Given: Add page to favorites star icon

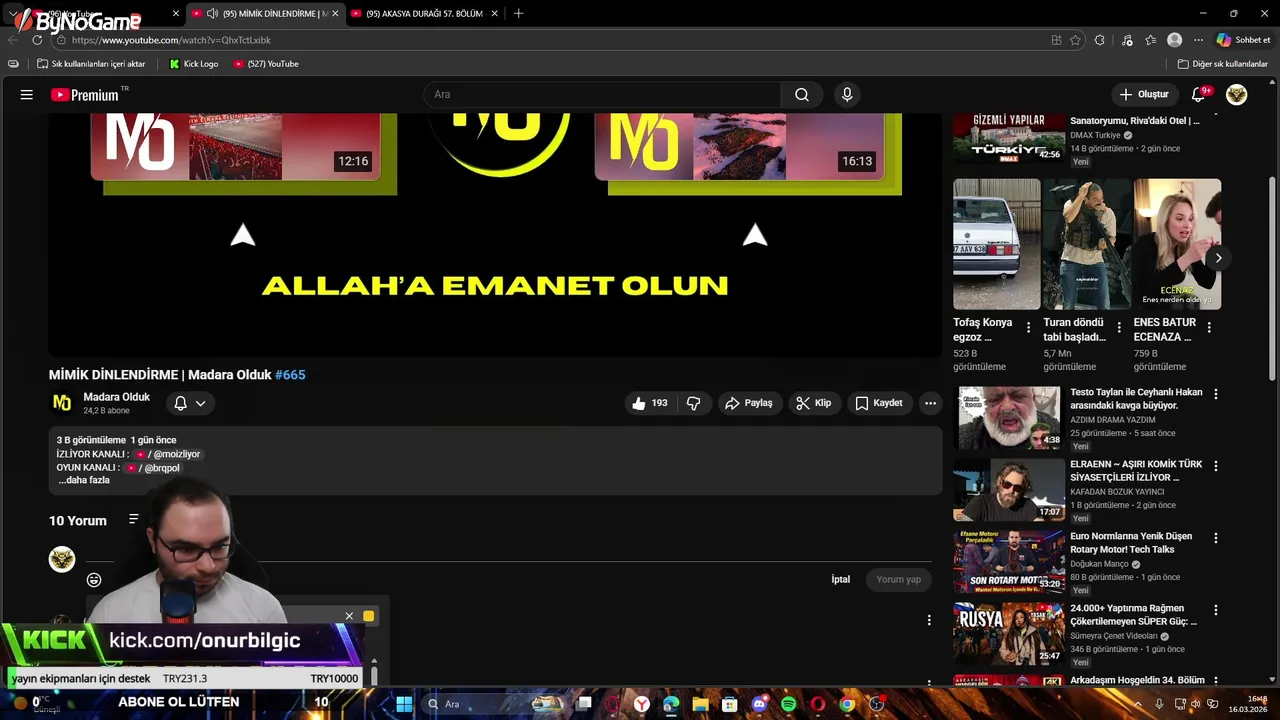Looking at the screenshot, I should (x=1075, y=40).
